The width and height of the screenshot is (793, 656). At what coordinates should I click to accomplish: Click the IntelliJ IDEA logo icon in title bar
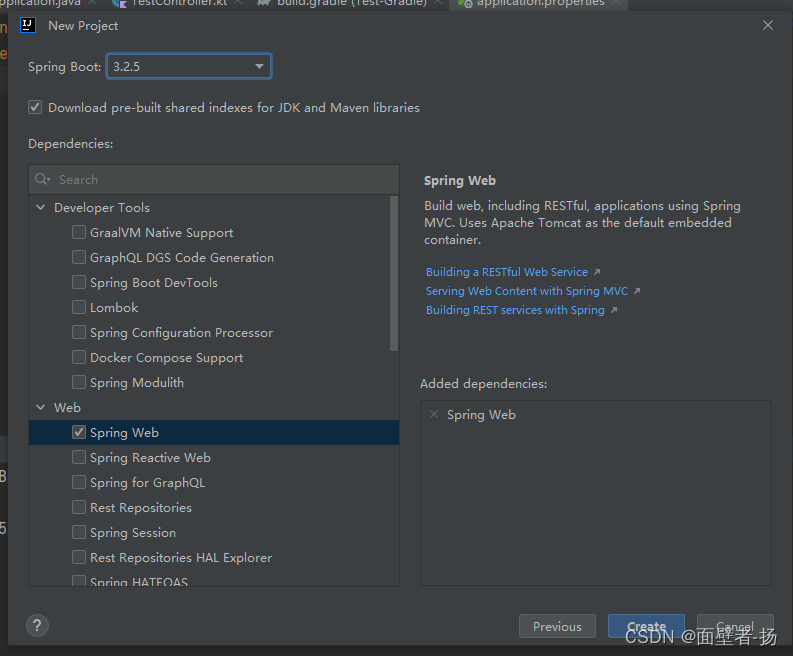pyautogui.click(x=28, y=25)
